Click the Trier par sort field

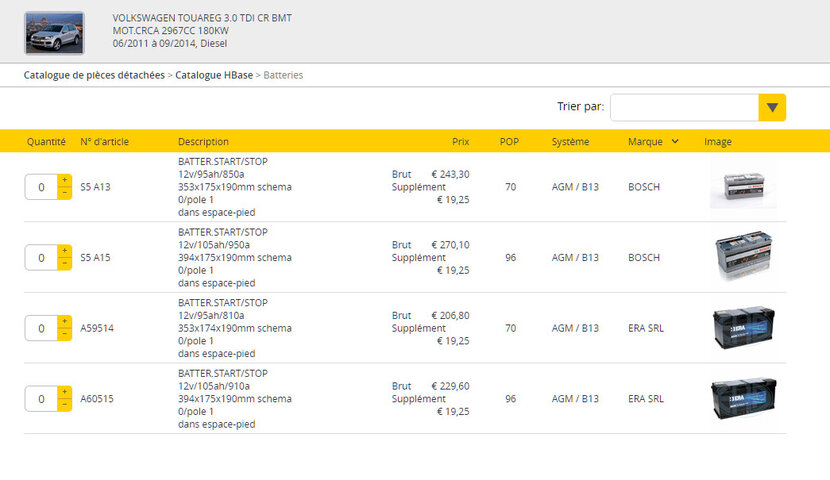pyautogui.click(x=684, y=108)
